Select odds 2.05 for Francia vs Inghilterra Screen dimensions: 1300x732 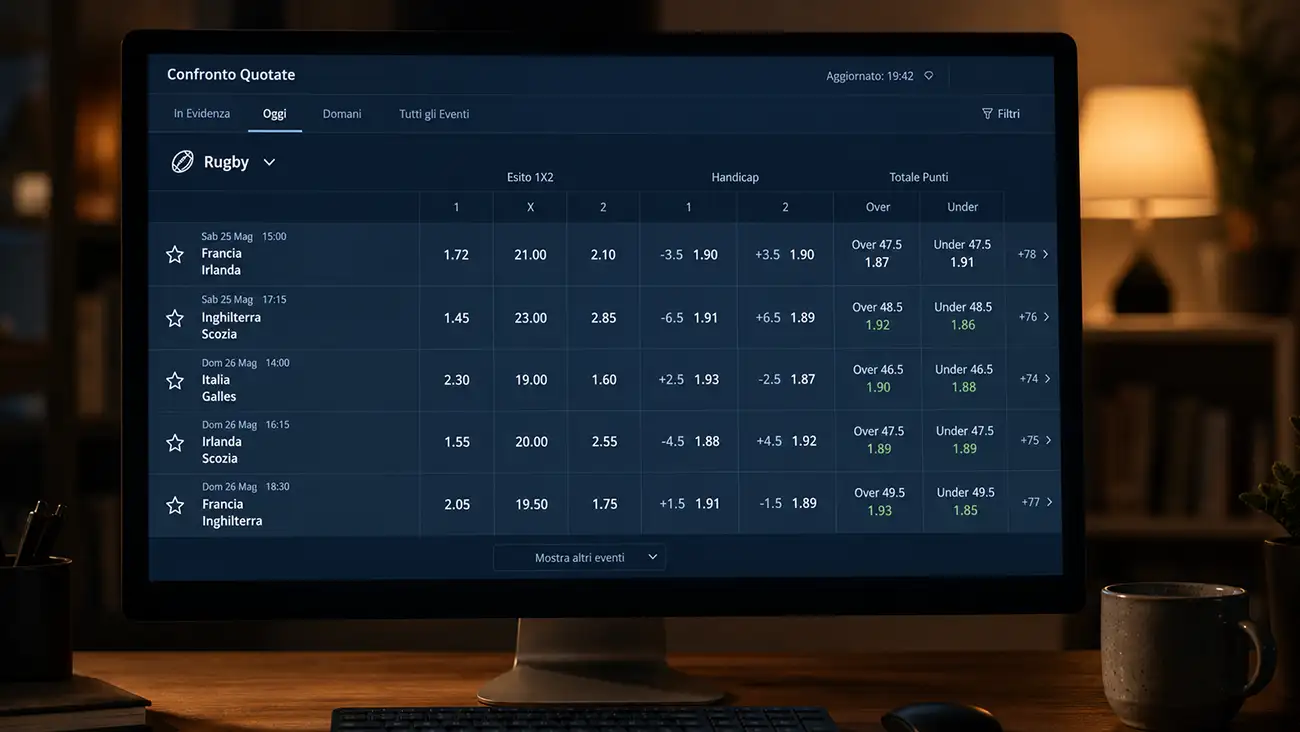[457, 505]
